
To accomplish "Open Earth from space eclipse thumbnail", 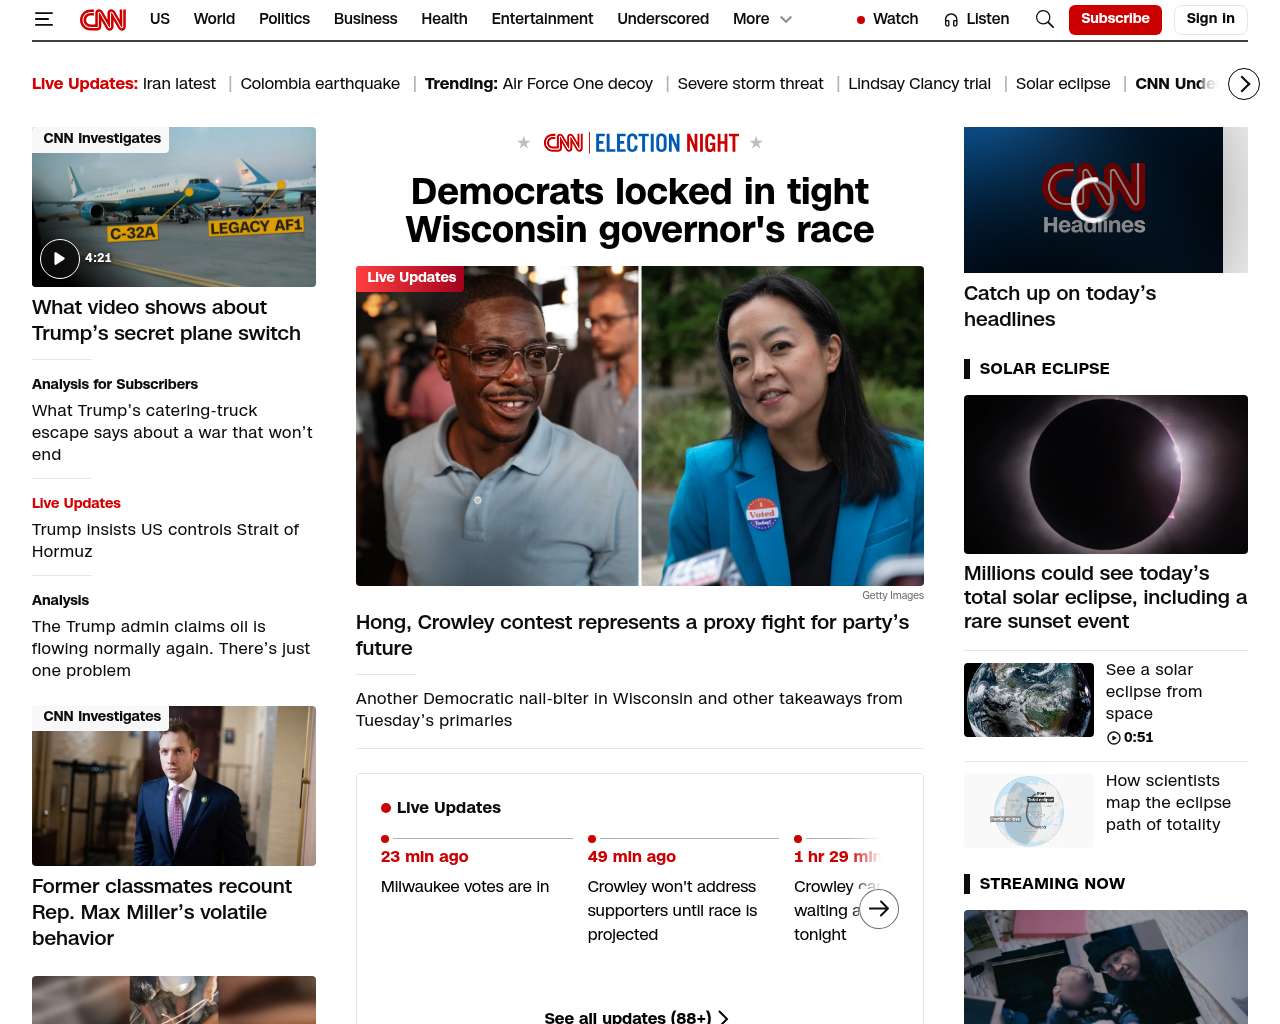I will (1029, 700).
